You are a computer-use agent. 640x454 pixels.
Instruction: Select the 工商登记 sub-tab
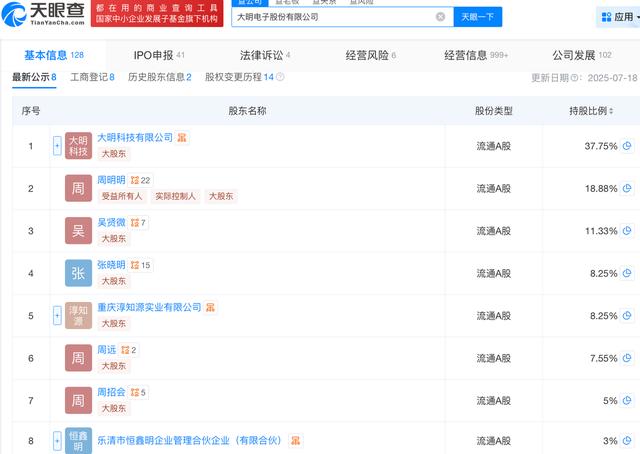[92, 77]
